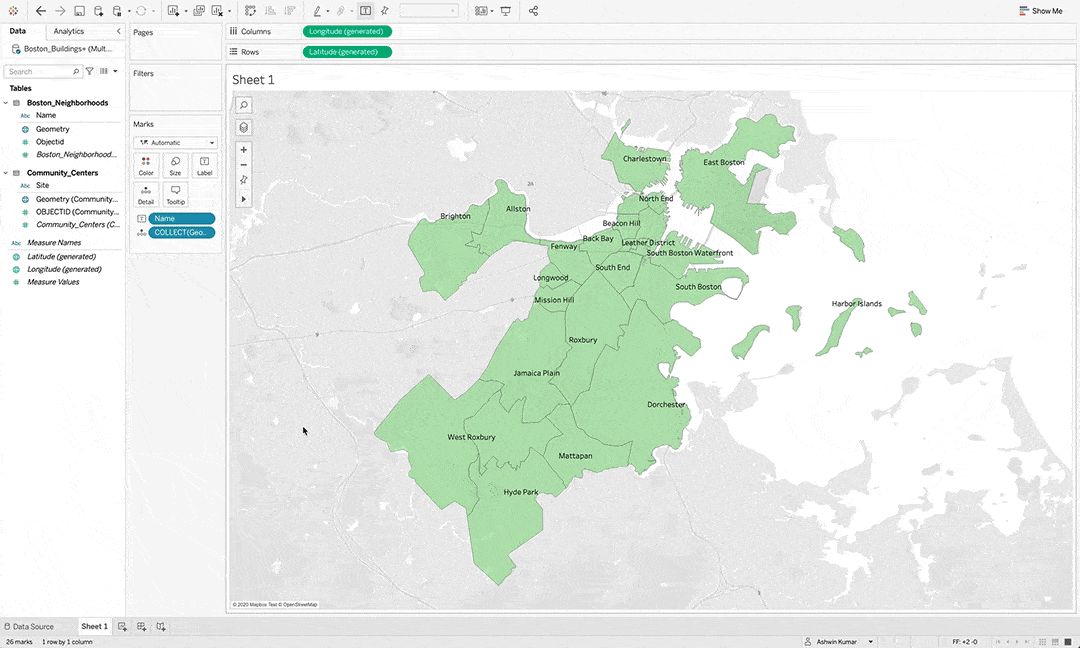Zoom in on the map

coord(244,150)
